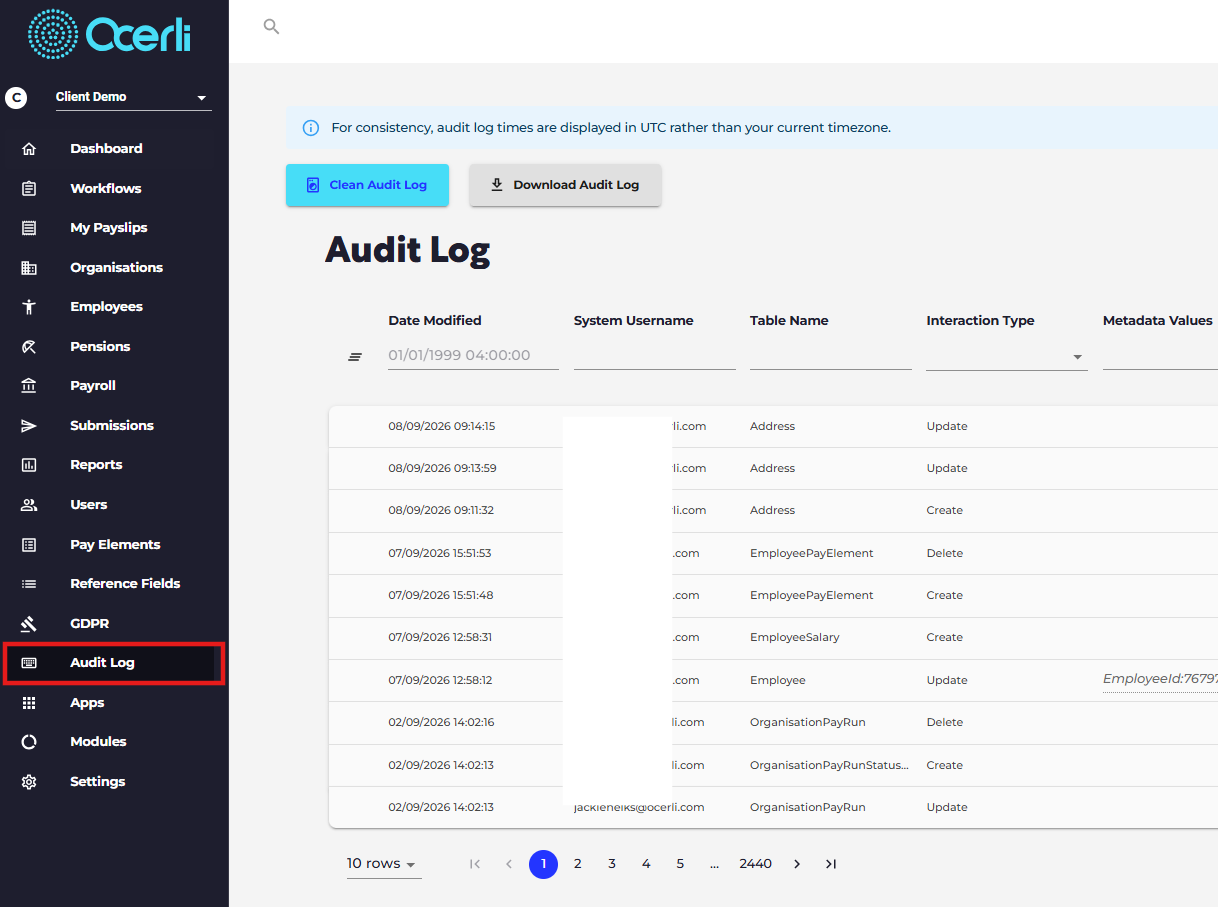The height and width of the screenshot is (907, 1218).
Task: Open Dashboard in the sidebar
Action: pyautogui.click(x=106, y=149)
